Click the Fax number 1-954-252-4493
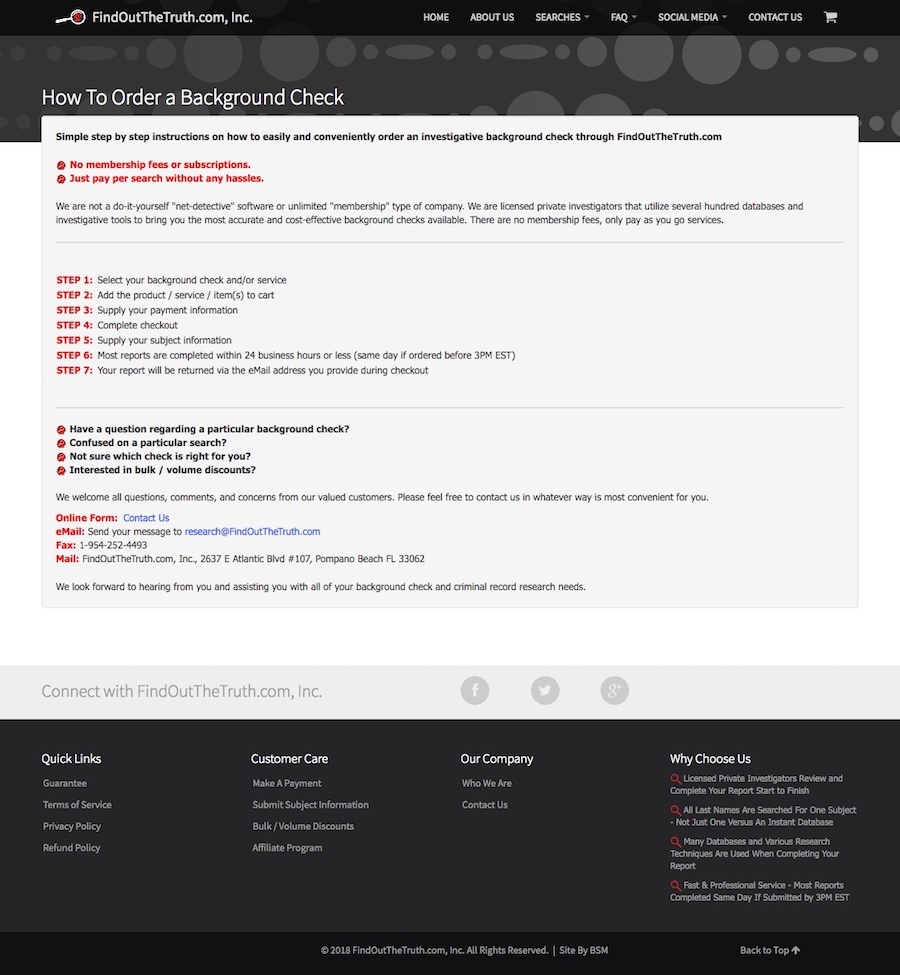Screen dimensions: 900x975 pyautogui.click(x=113, y=545)
